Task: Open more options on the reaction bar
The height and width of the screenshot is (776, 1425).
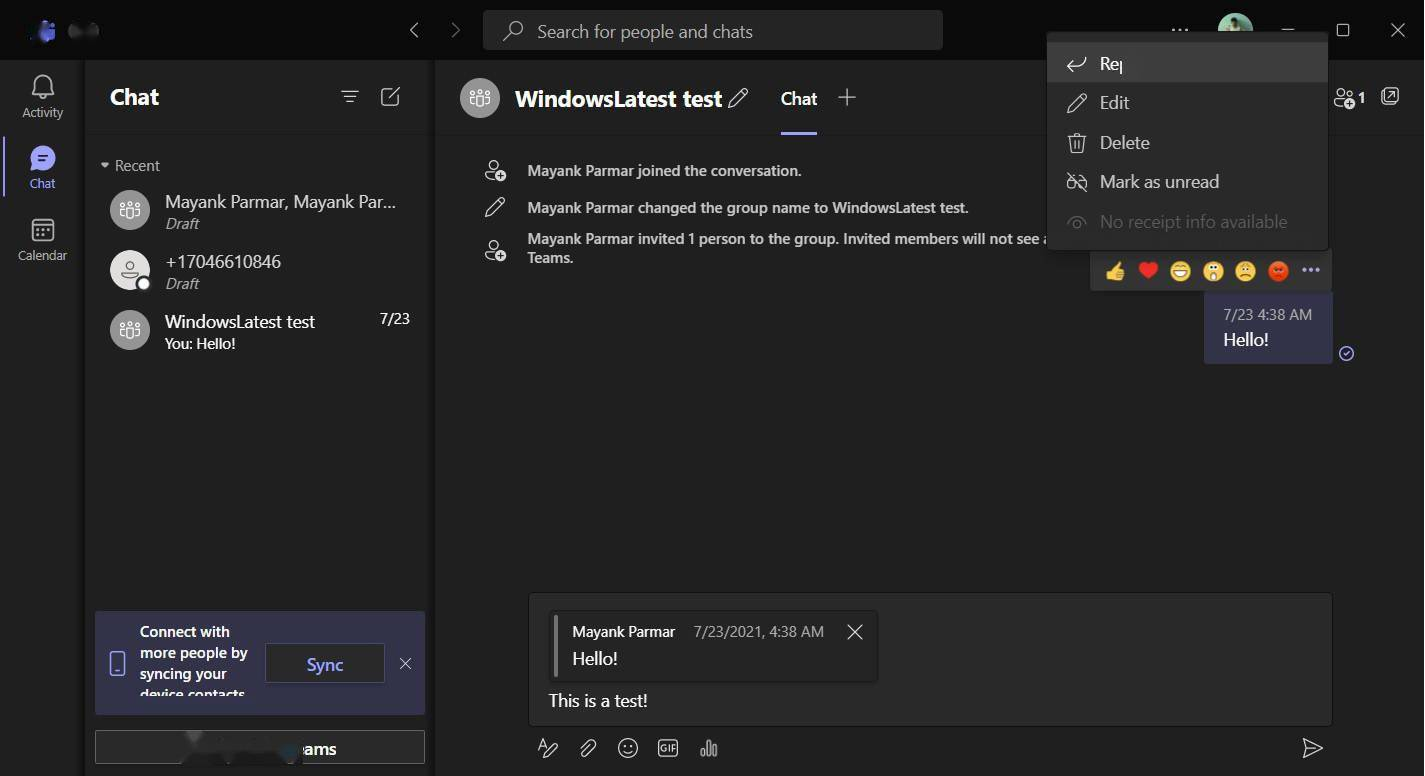Action: (x=1311, y=270)
